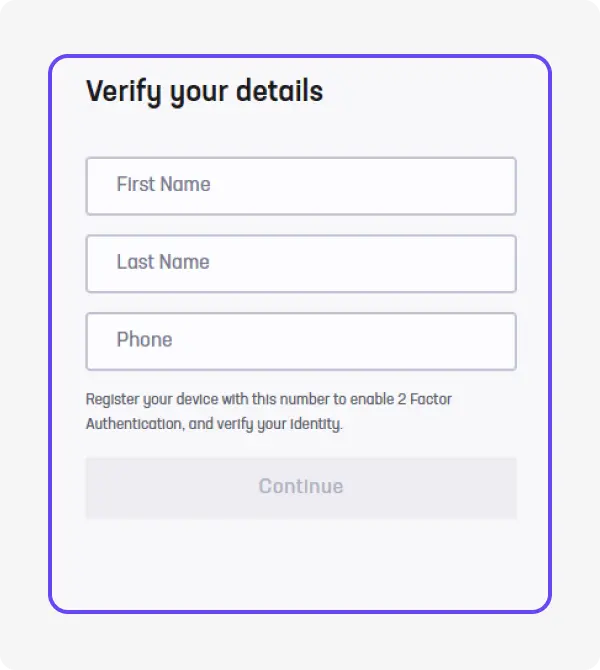600x670 pixels.
Task: Click the "Verify your details" heading
Action: (x=204, y=92)
